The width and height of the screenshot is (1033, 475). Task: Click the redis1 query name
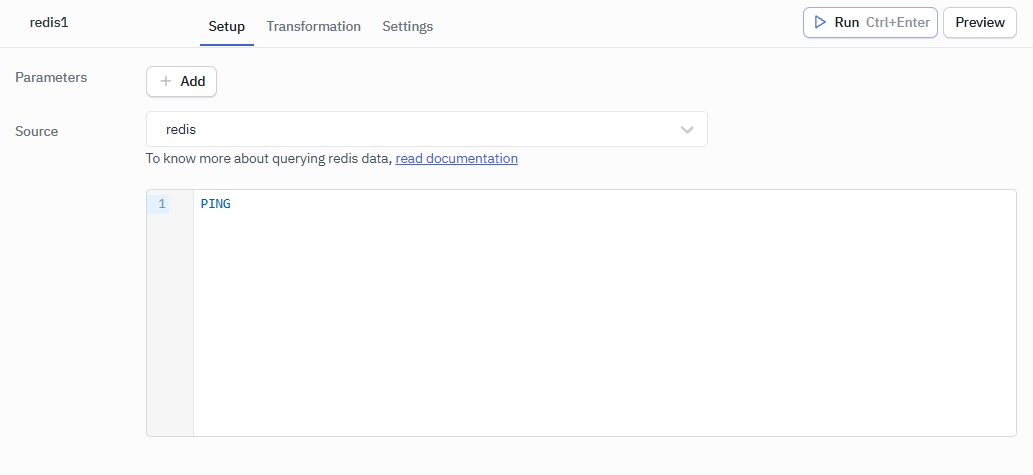tap(49, 22)
